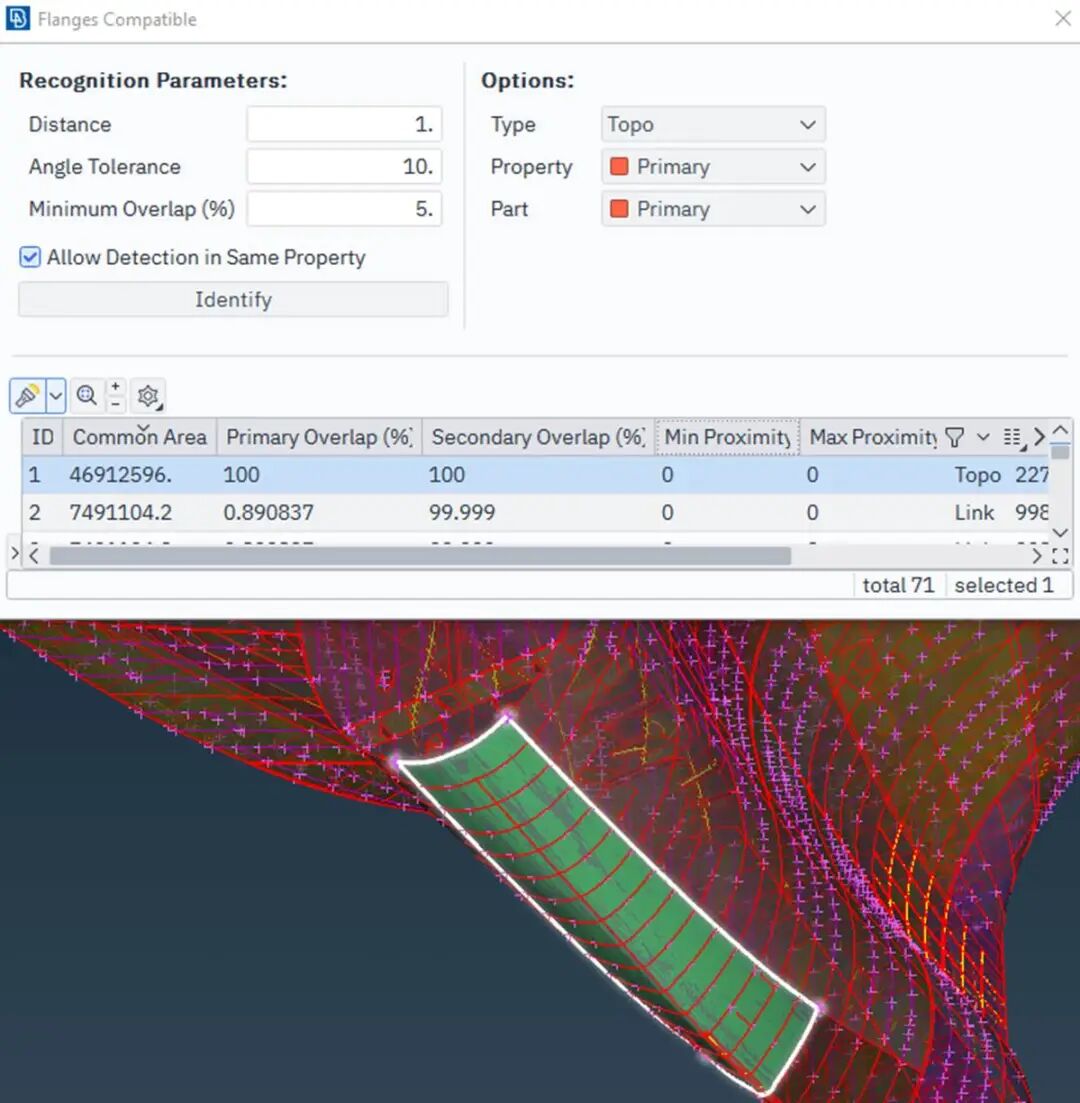
Task: Click the list settings gear icon
Action: pos(149,397)
